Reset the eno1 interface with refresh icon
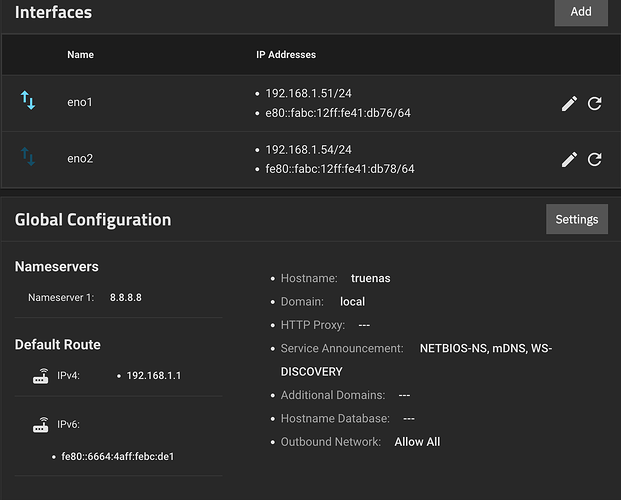The height and width of the screenshot is (500, 621). pyautogui.click(x=594, y=103)
